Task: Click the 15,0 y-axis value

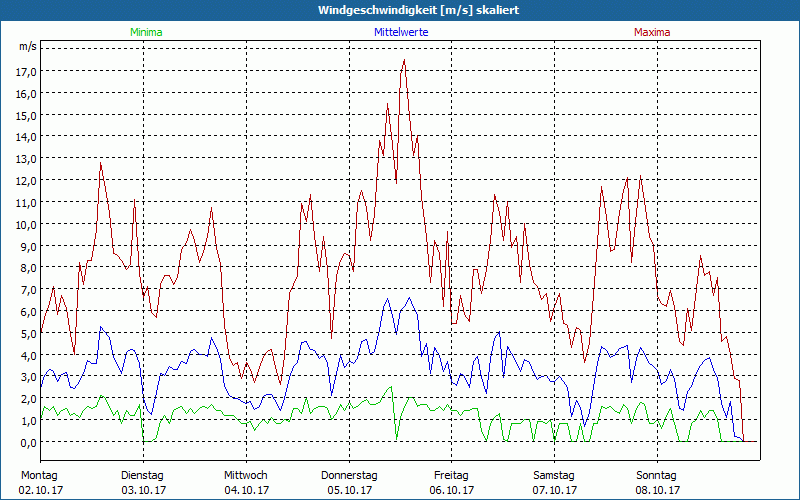Action: pos(26,116)
